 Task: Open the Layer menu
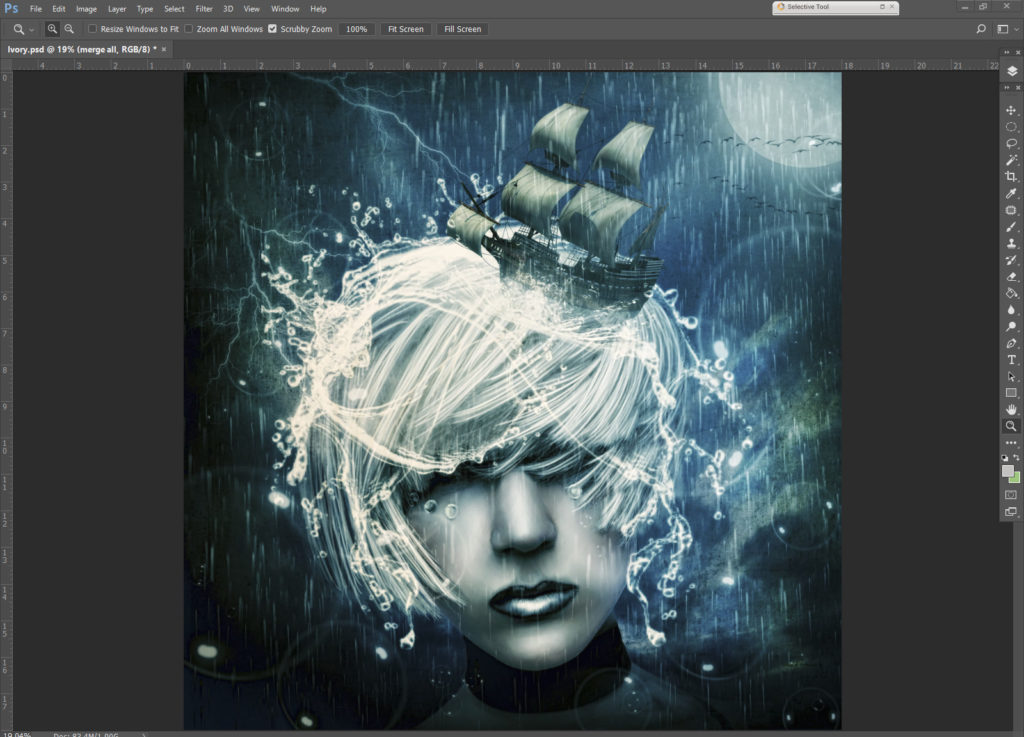117,9
